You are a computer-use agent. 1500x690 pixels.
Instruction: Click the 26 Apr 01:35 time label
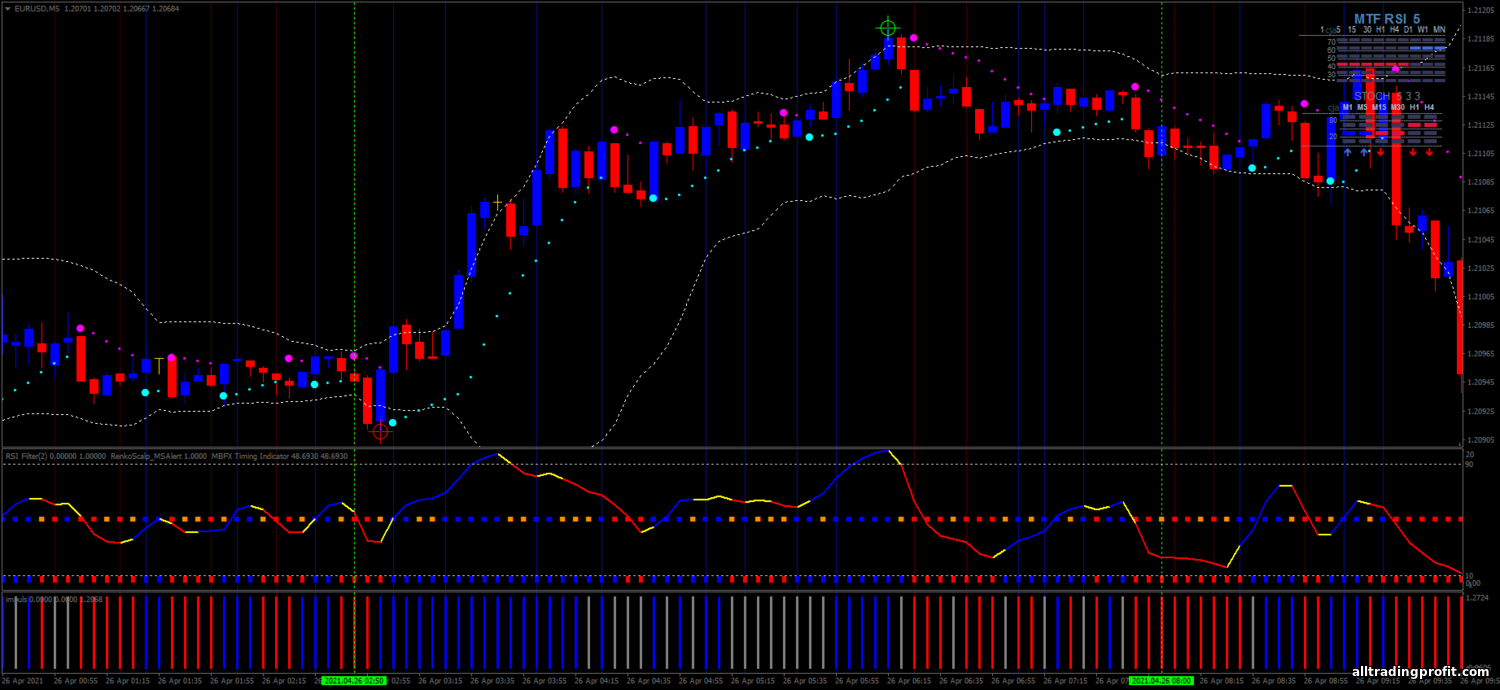click(181, 680)
